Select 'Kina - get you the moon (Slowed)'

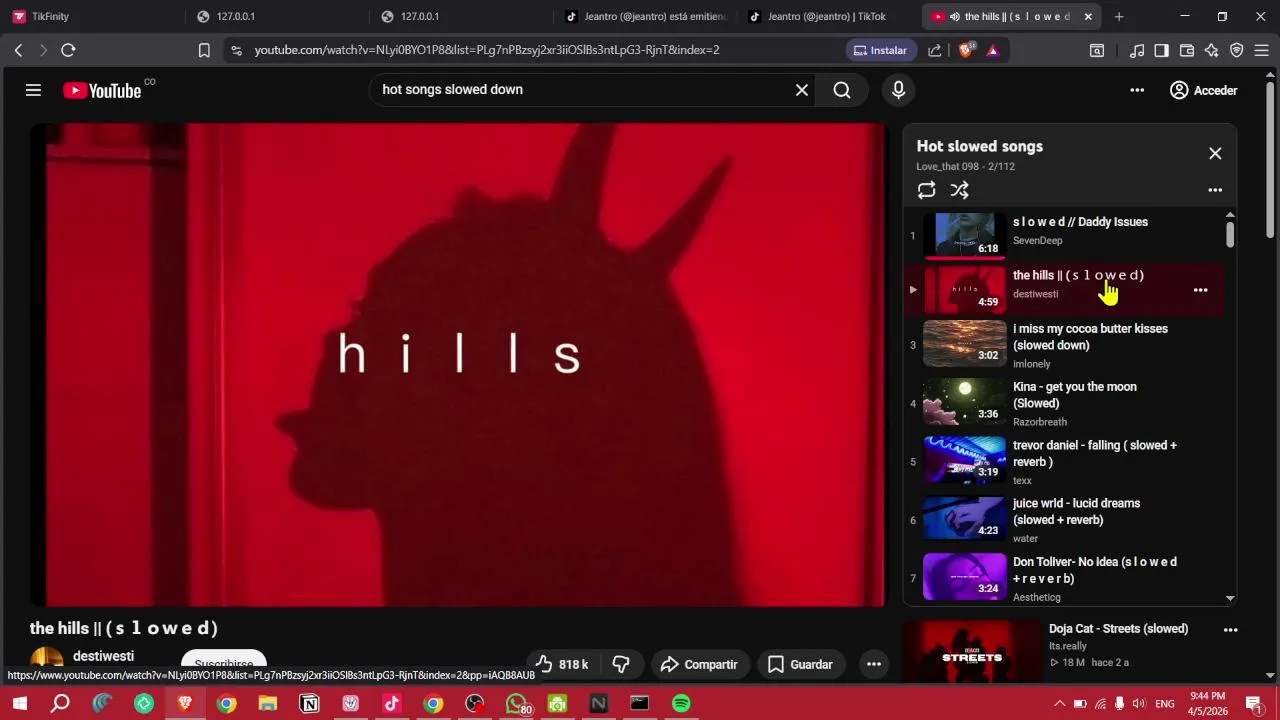click(1064, 403)
